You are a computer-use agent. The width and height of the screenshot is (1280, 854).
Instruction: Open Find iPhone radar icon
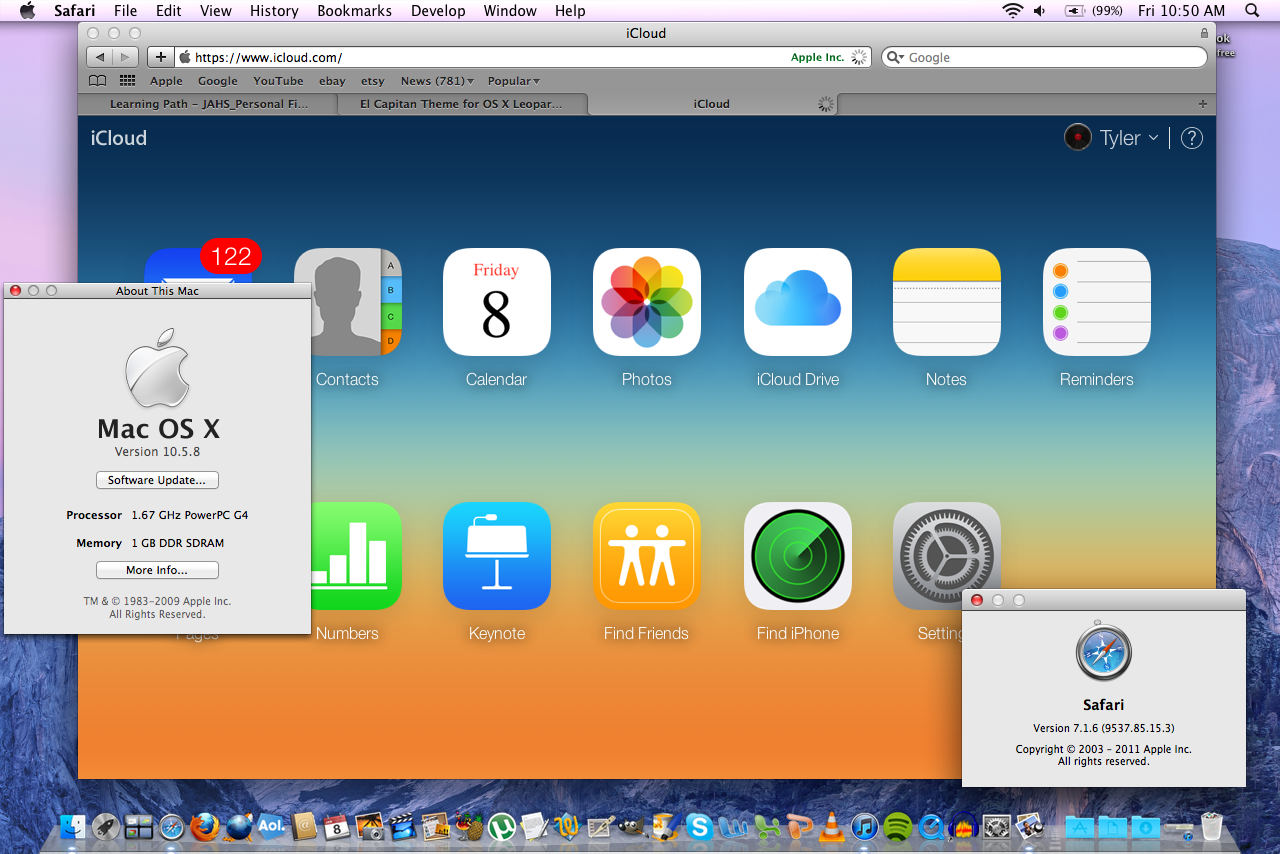[x=798, y=556]
